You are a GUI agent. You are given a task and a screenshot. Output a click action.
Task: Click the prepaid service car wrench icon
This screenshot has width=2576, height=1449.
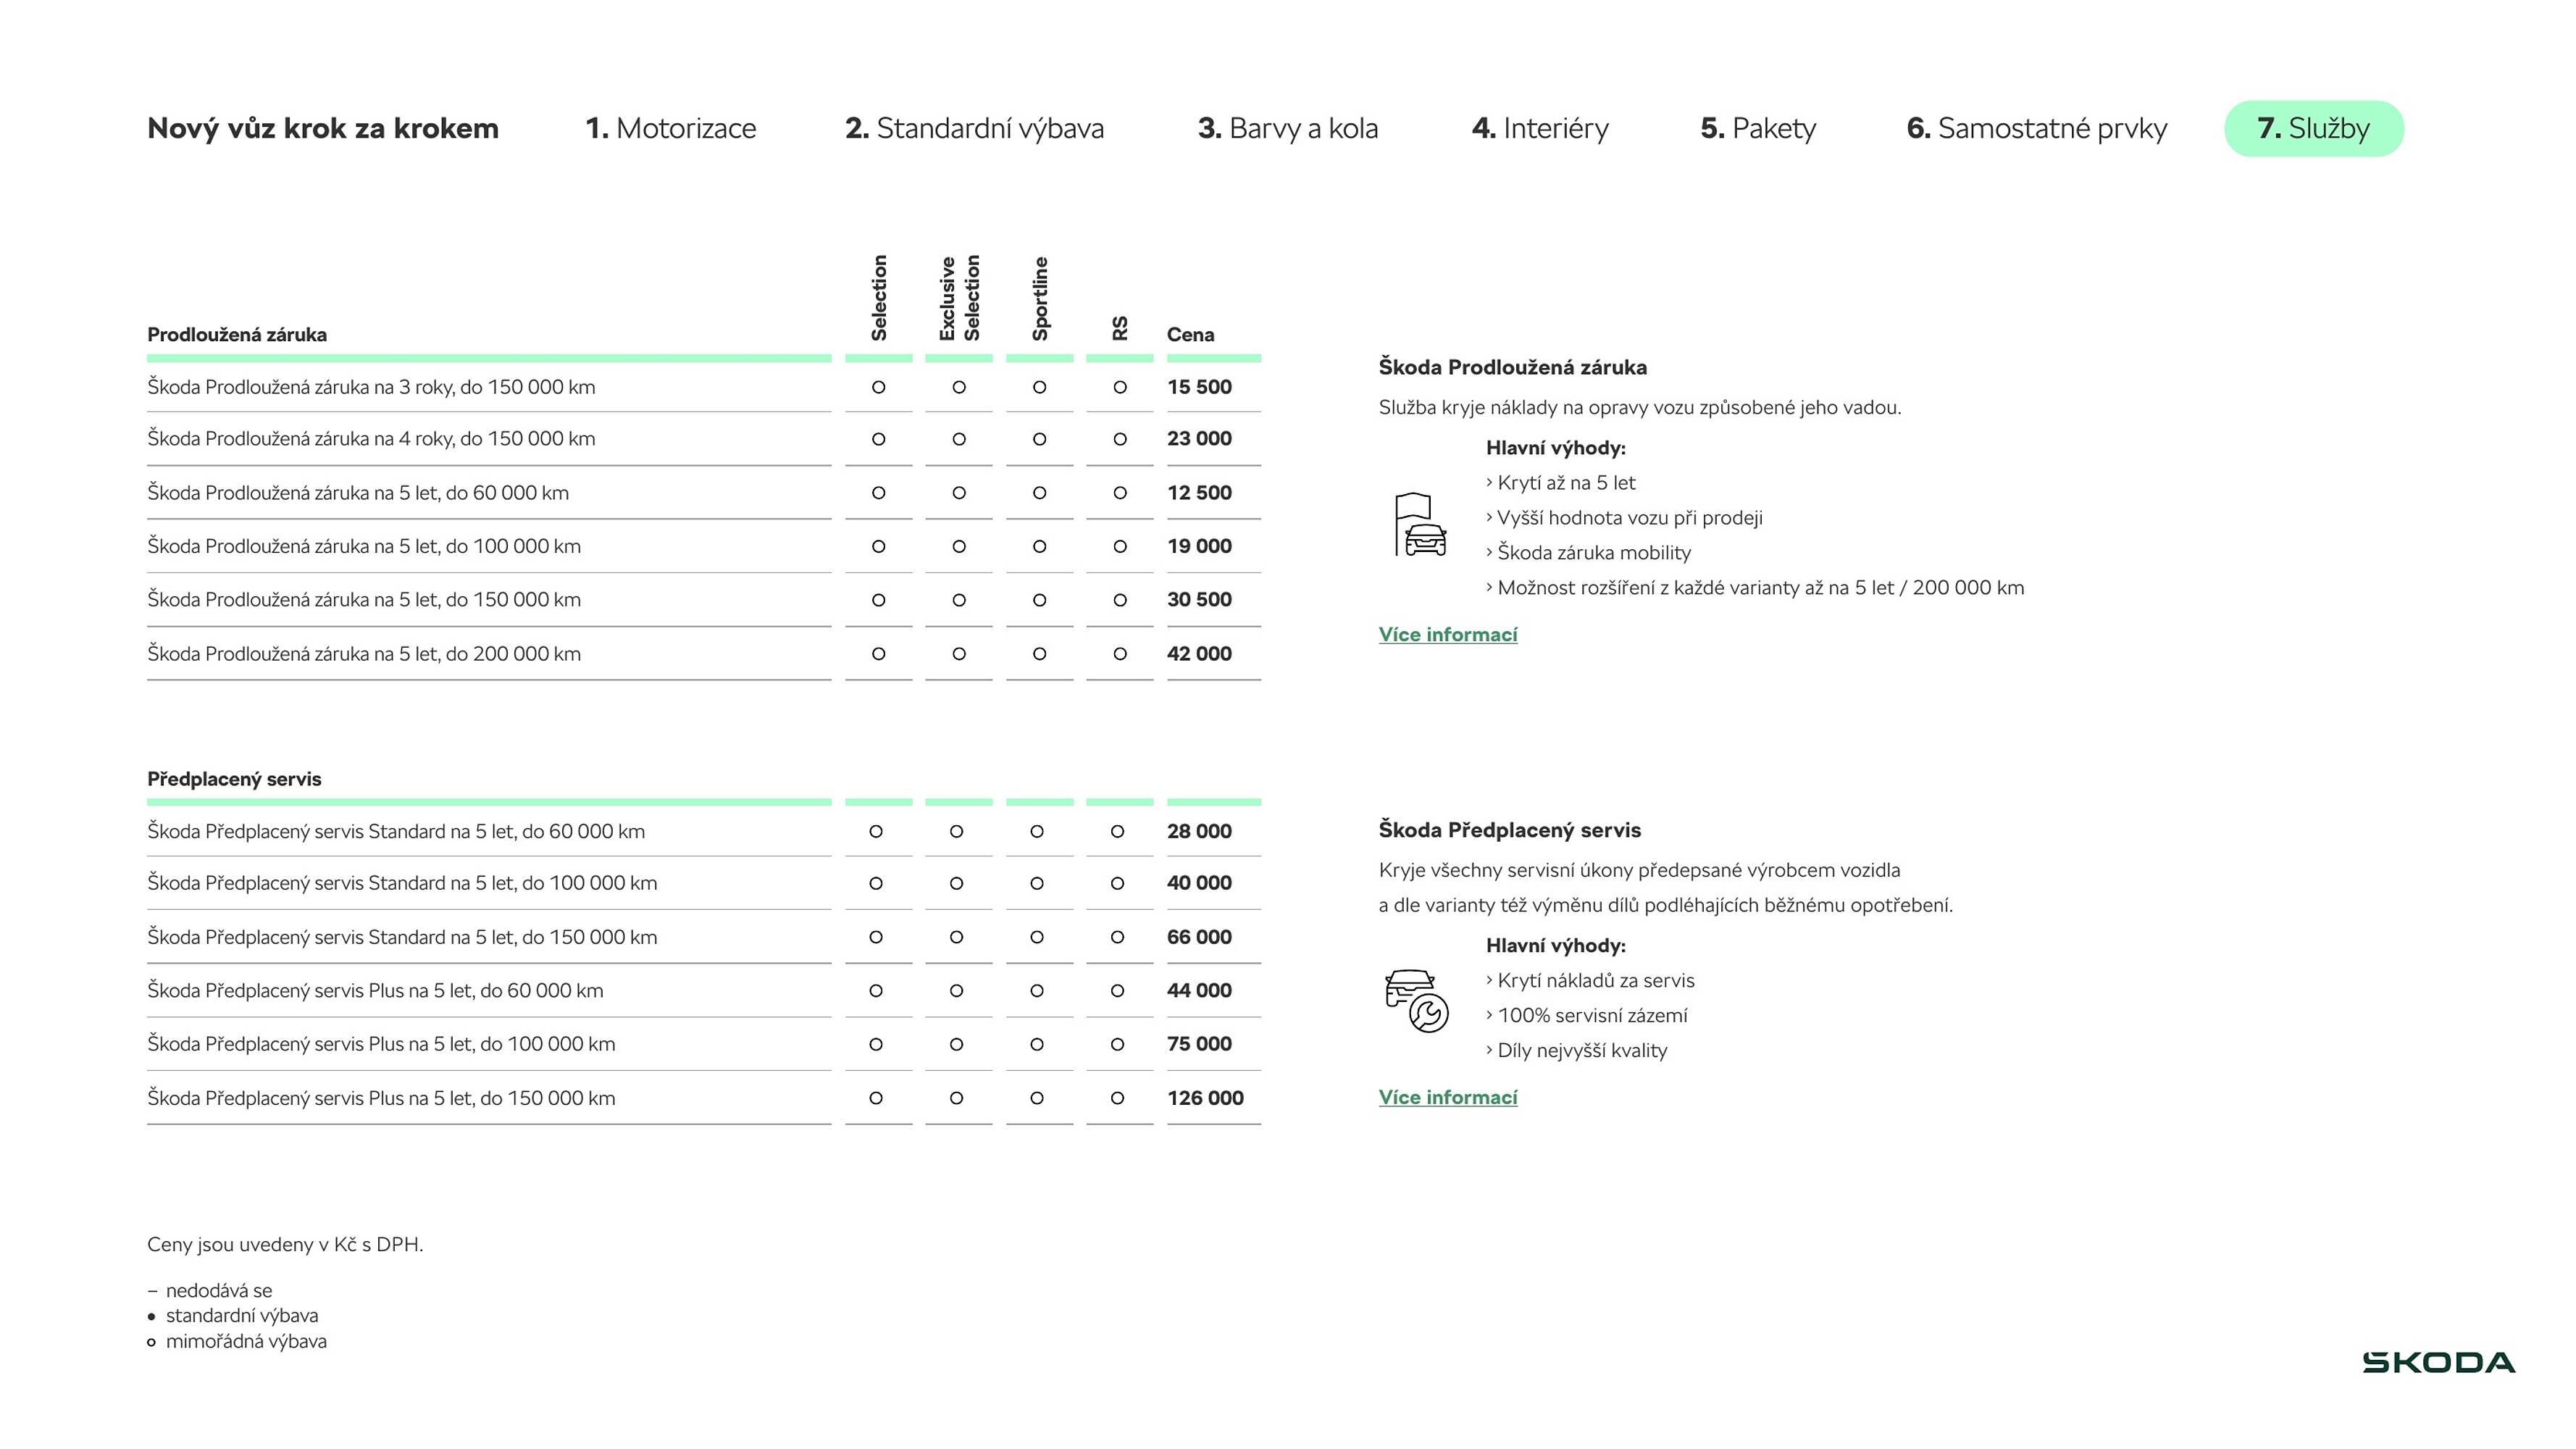click(1416, 1000)
